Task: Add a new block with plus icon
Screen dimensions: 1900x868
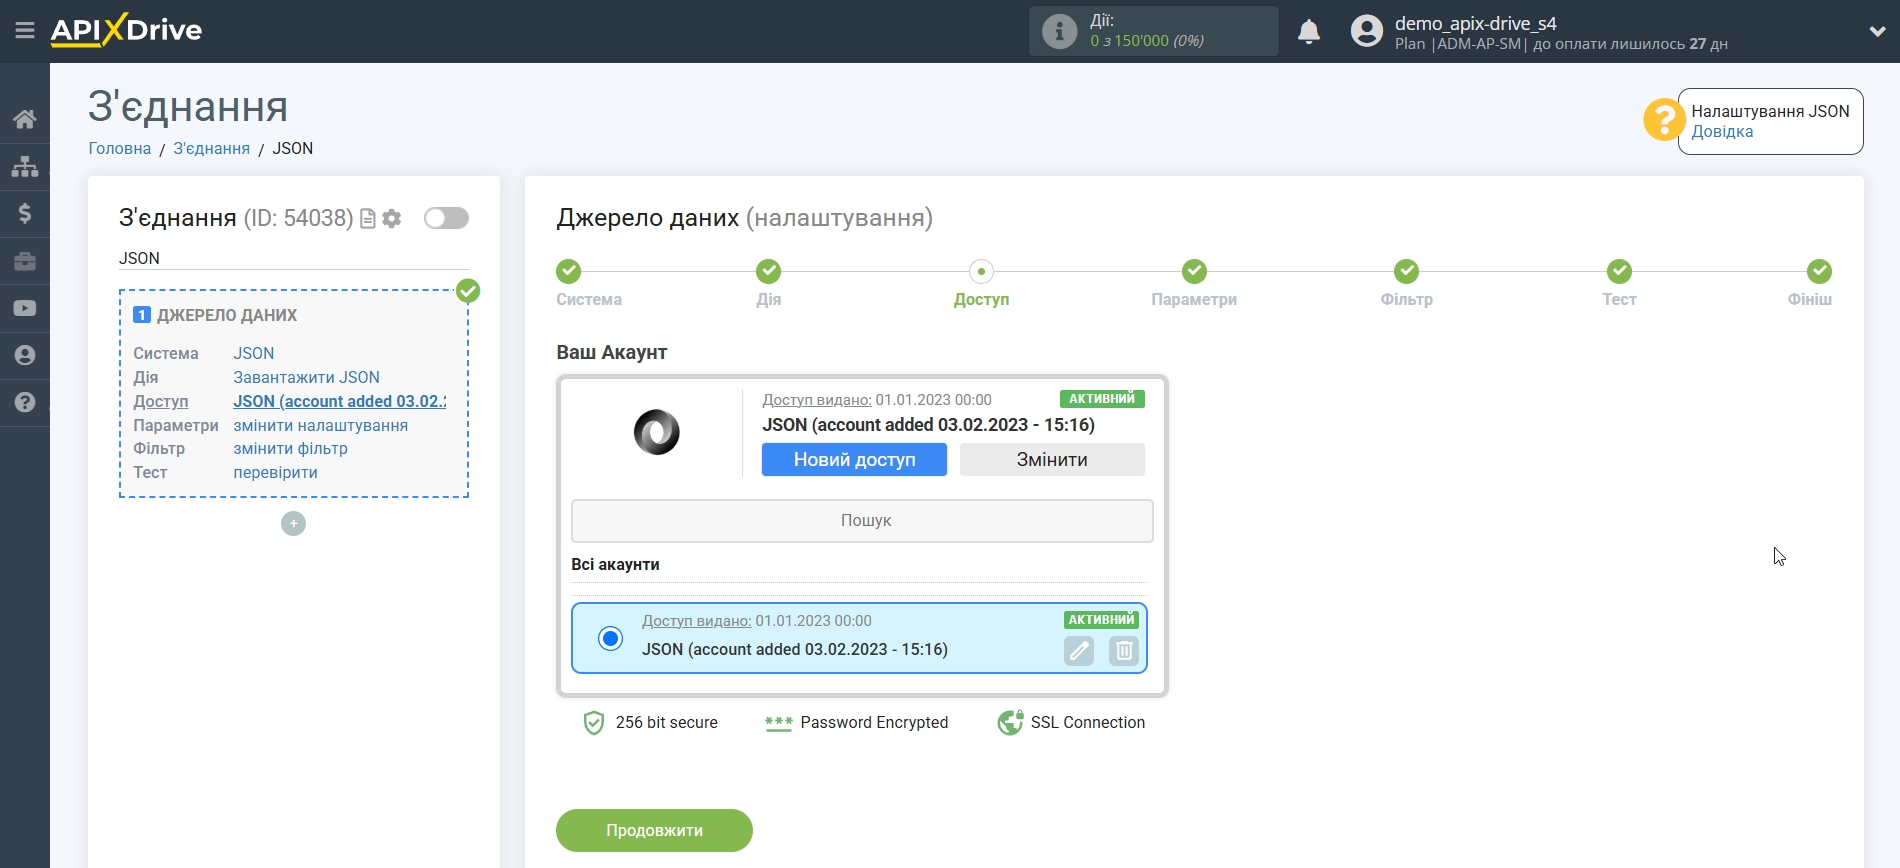Action: point(293,523)
